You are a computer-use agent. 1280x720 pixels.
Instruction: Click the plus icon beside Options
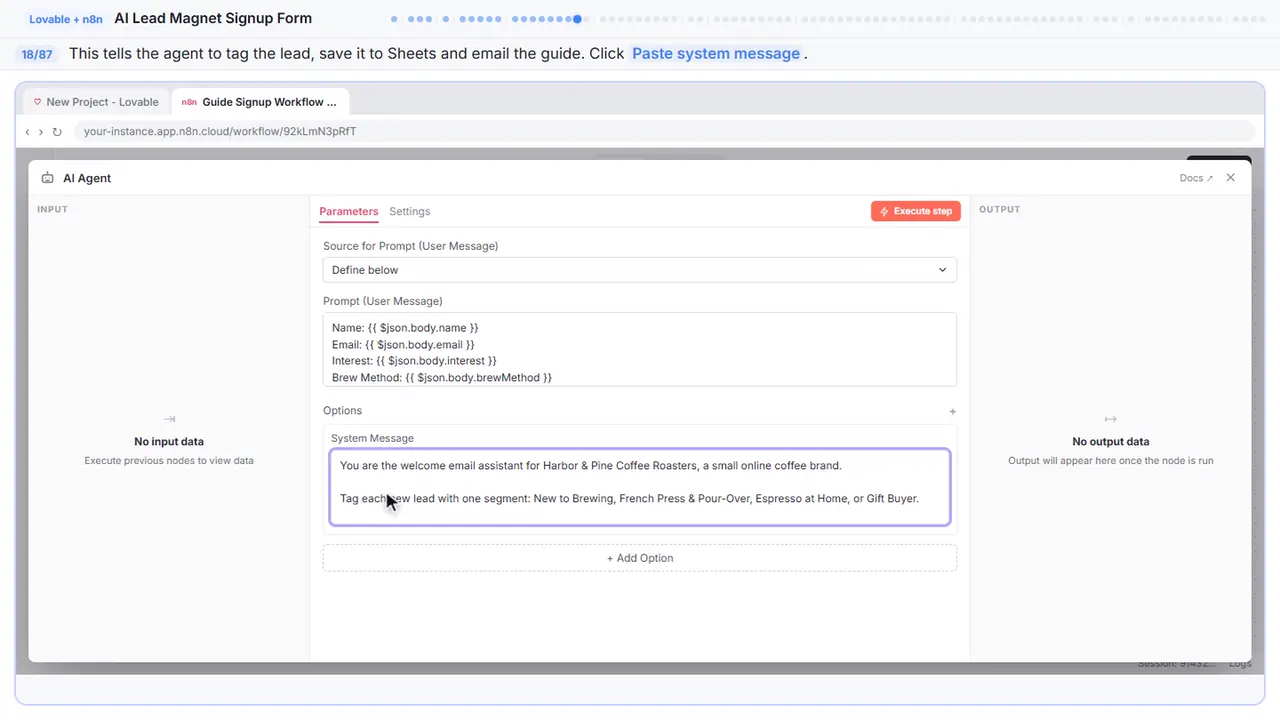(x=952, y=411)
